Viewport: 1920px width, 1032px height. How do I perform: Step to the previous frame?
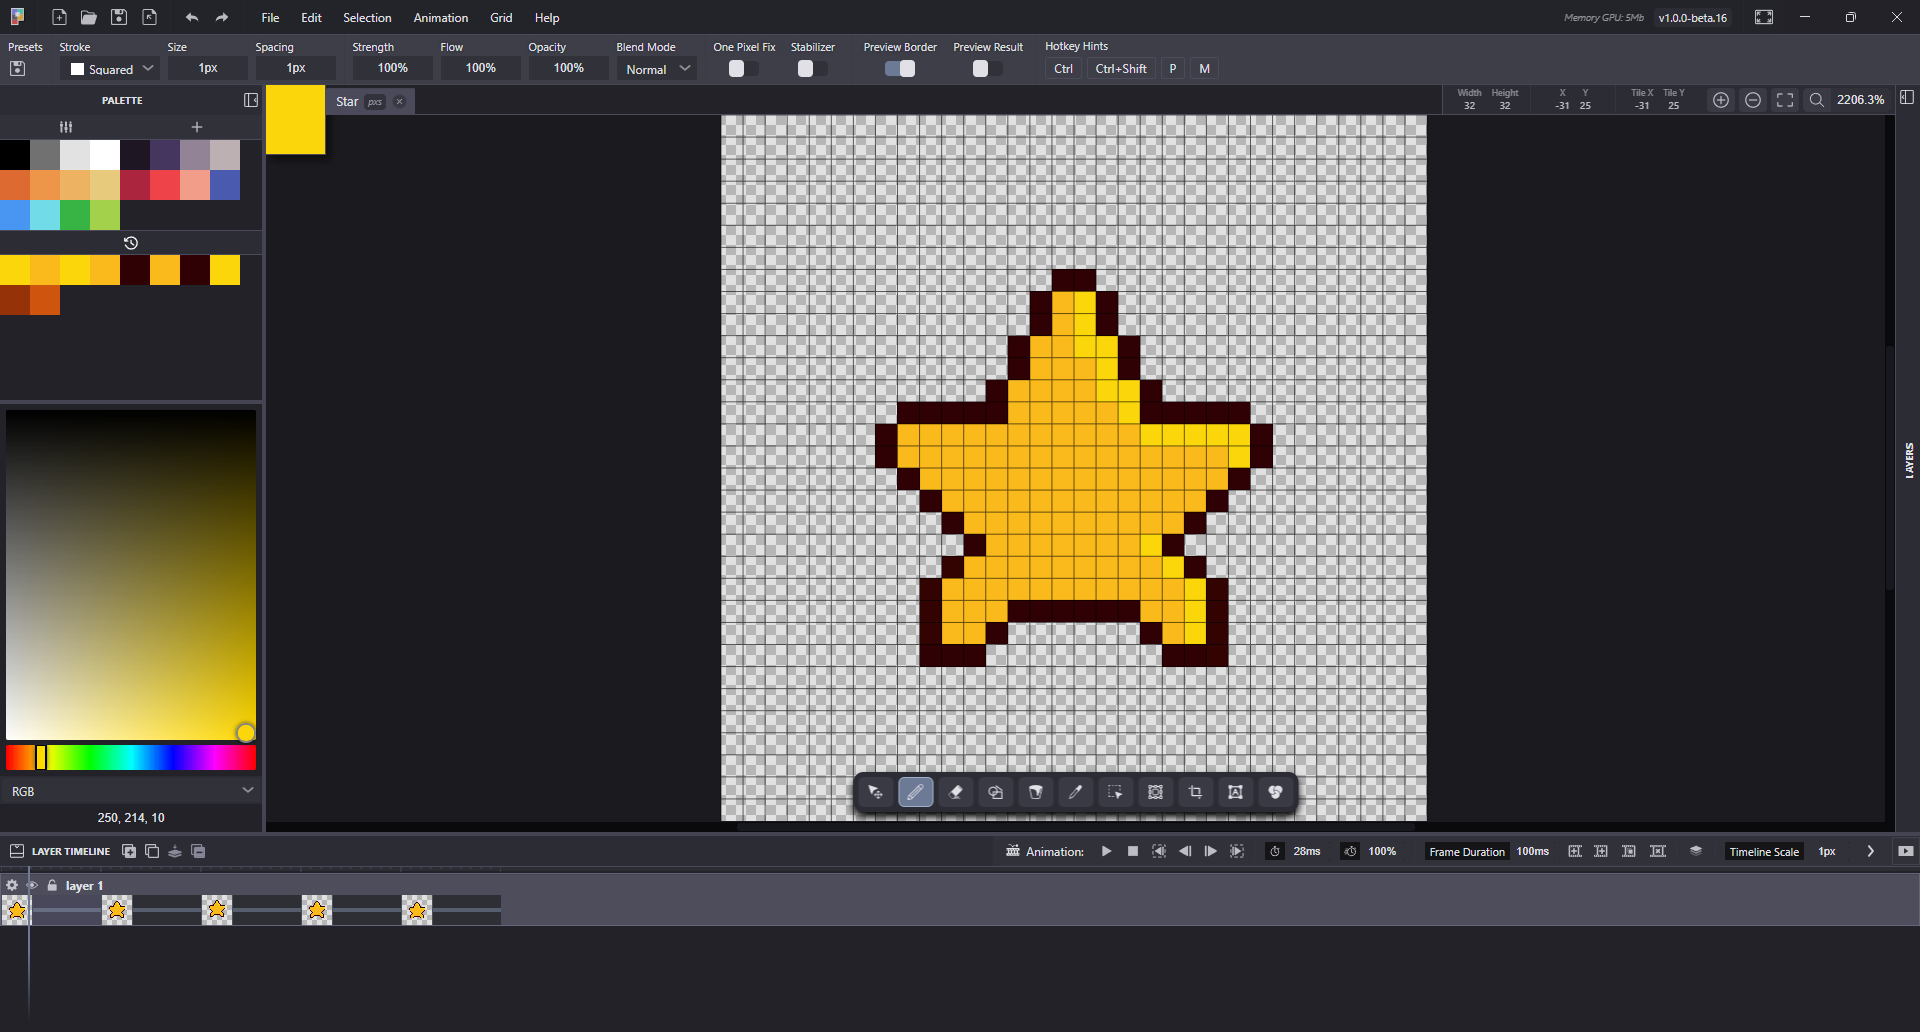1185,851
